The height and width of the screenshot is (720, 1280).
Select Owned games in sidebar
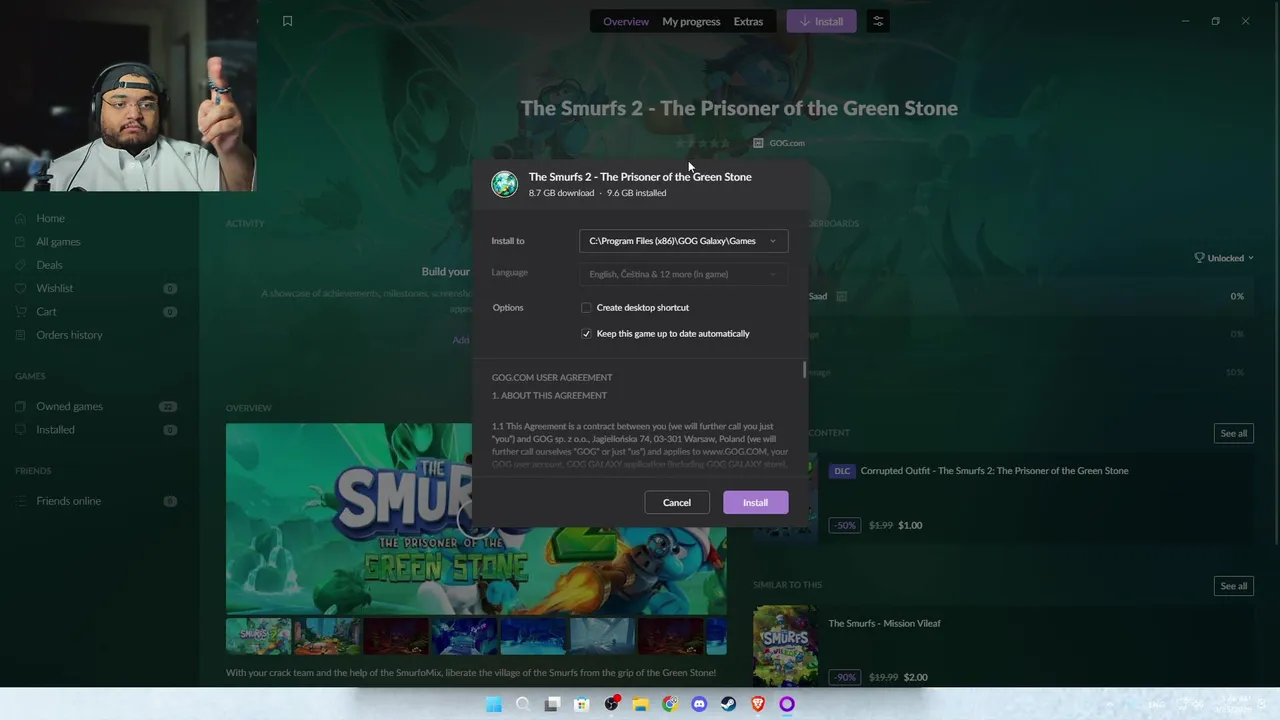point(69,406)
